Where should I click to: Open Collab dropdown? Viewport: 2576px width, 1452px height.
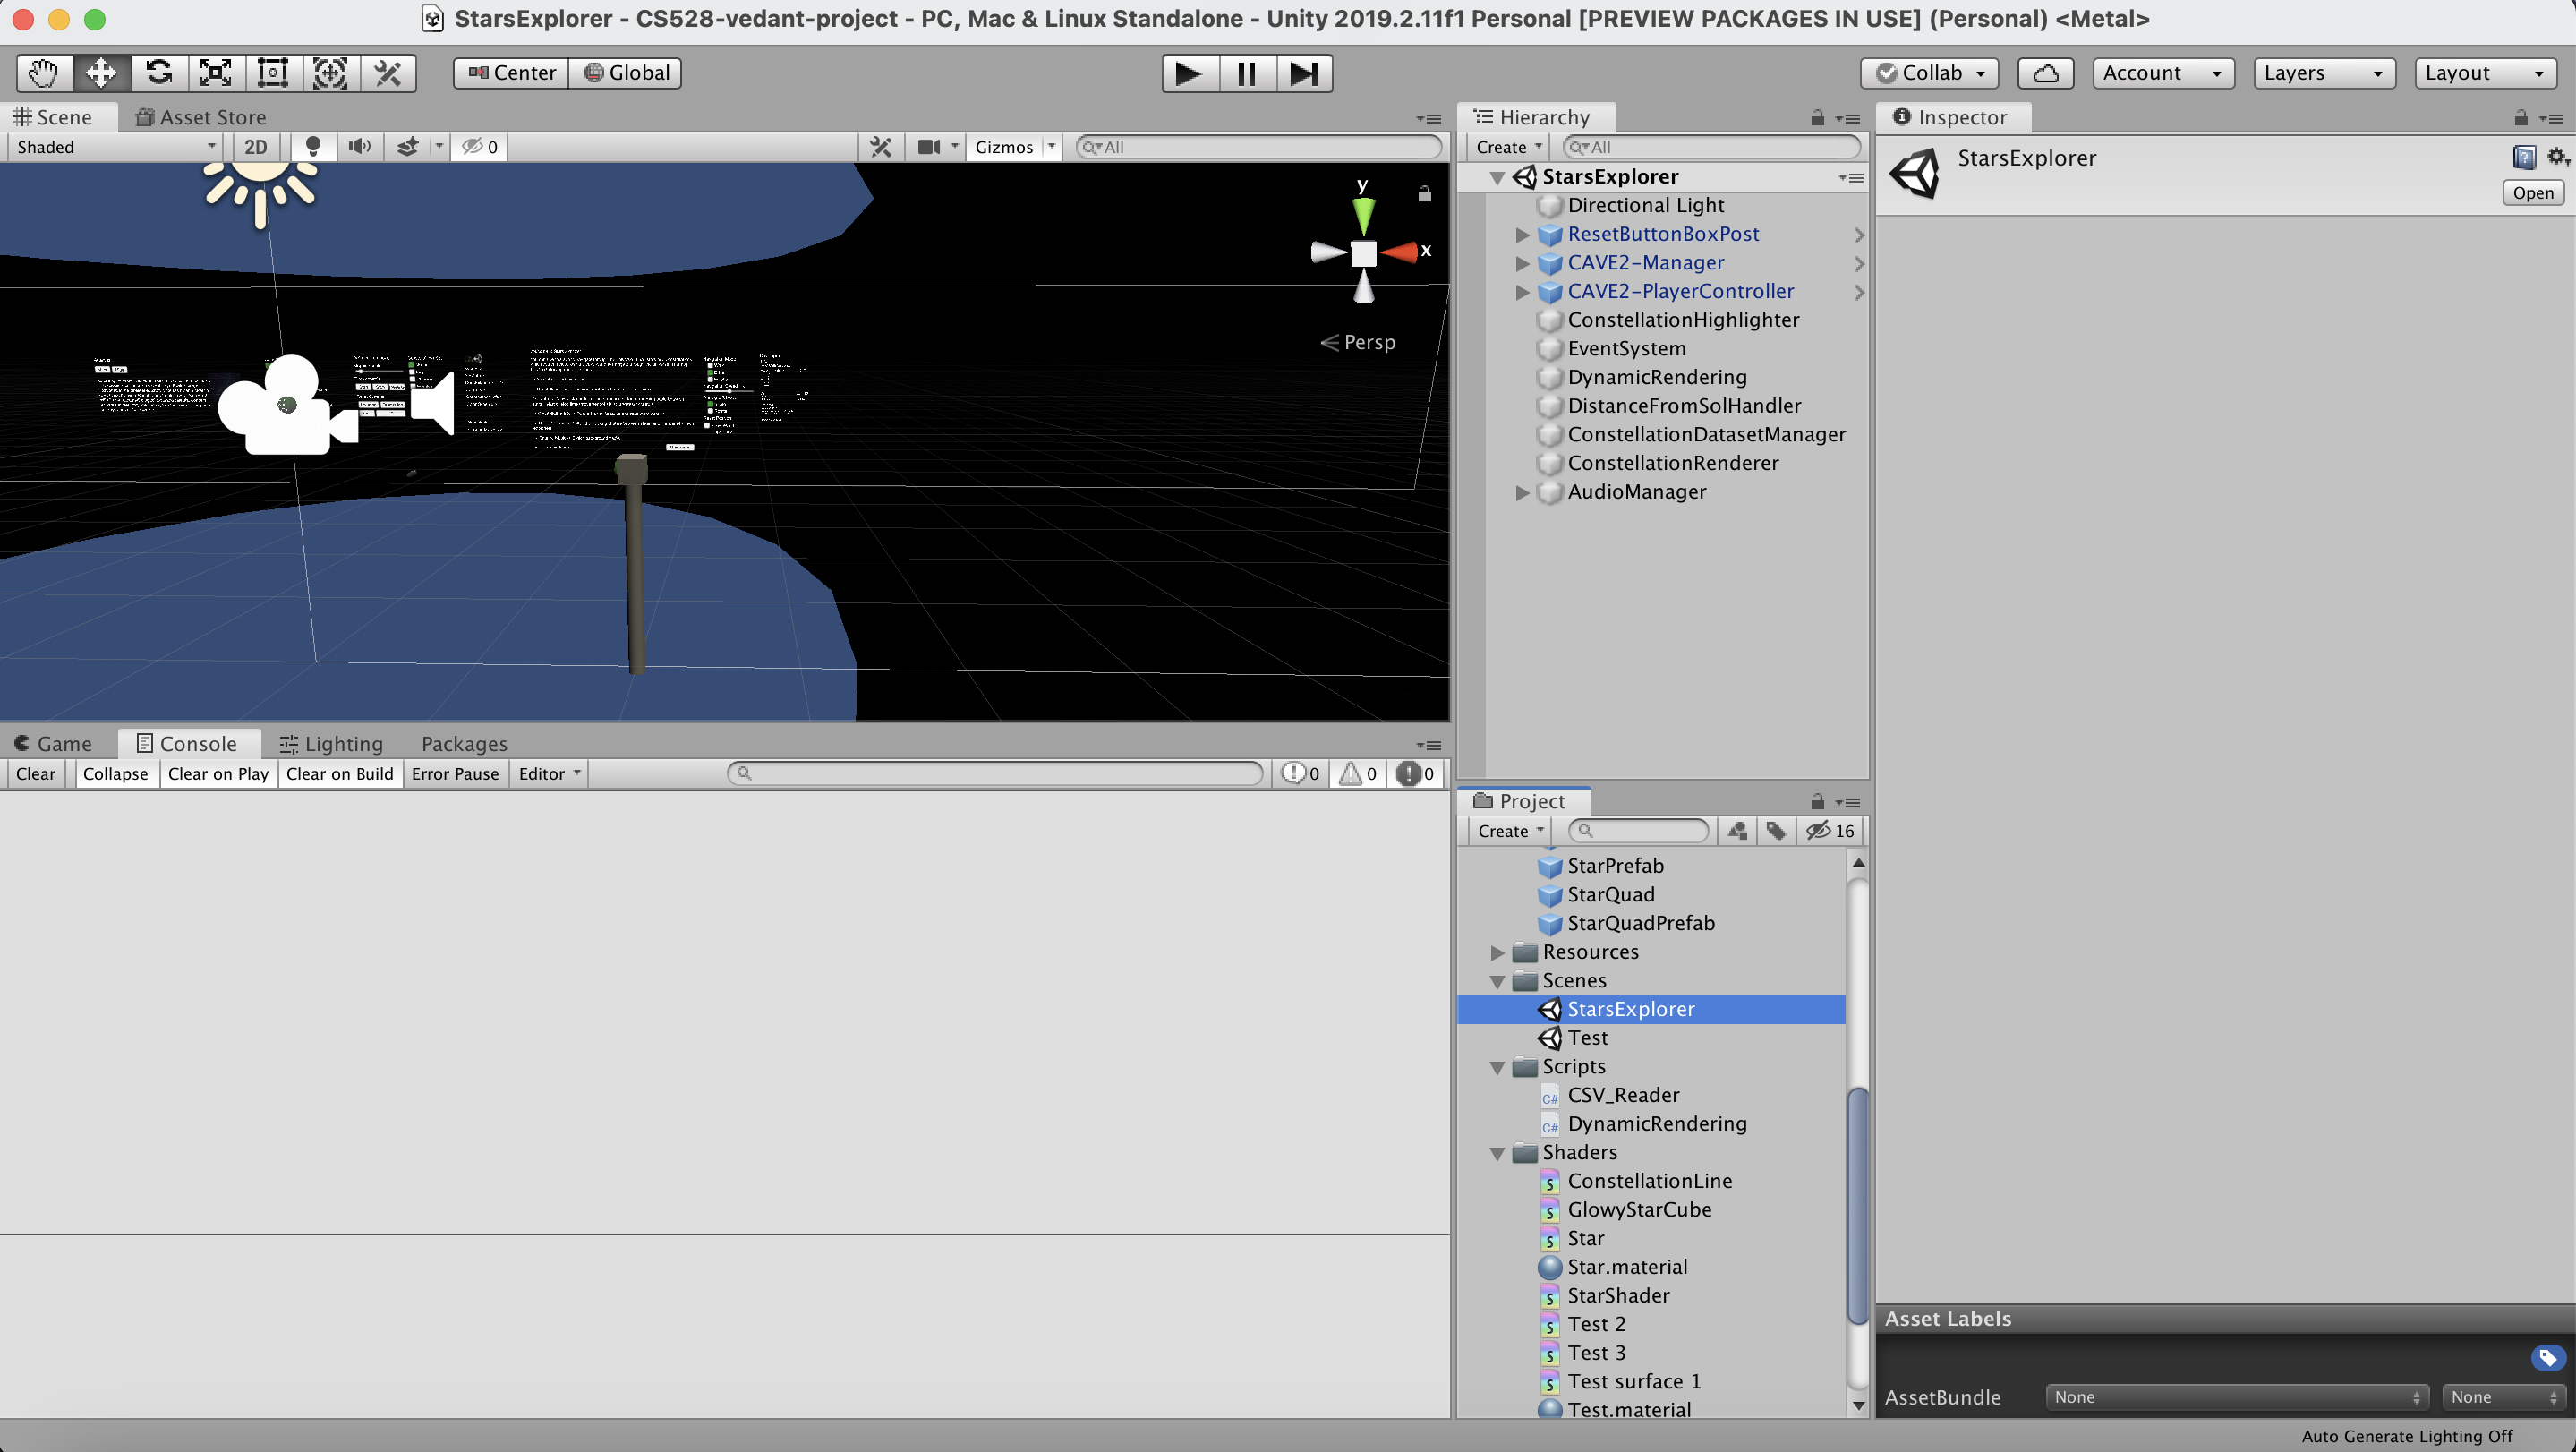coord(1929,73)
